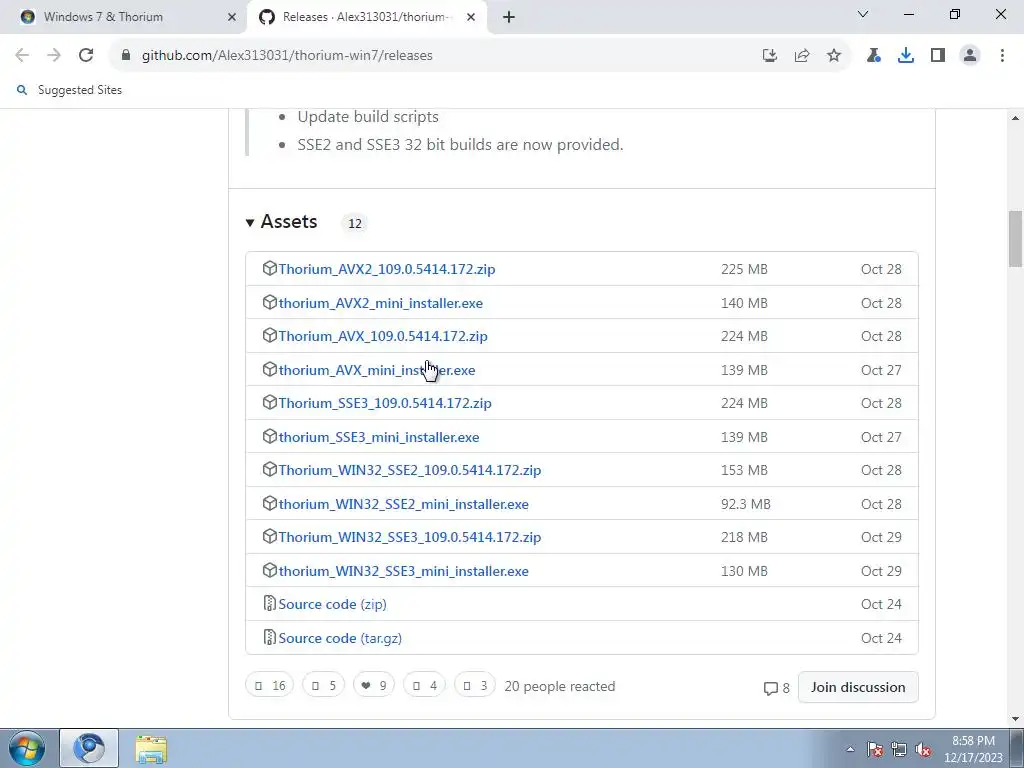This screenshot has width=1024, height=768.
Task: Switch to the Windows 7 & Thorium tab
Action: tap(124, 17)
